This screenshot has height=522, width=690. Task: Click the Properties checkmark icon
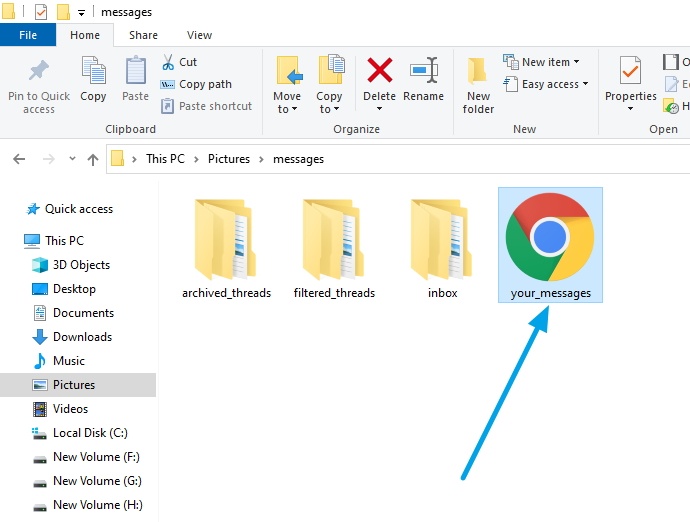click(630, 70)
